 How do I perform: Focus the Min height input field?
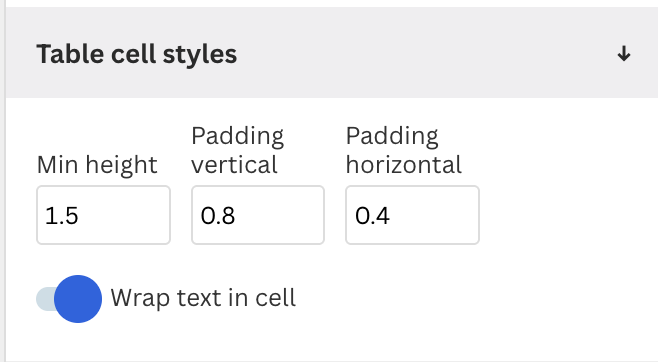(103, 215)
